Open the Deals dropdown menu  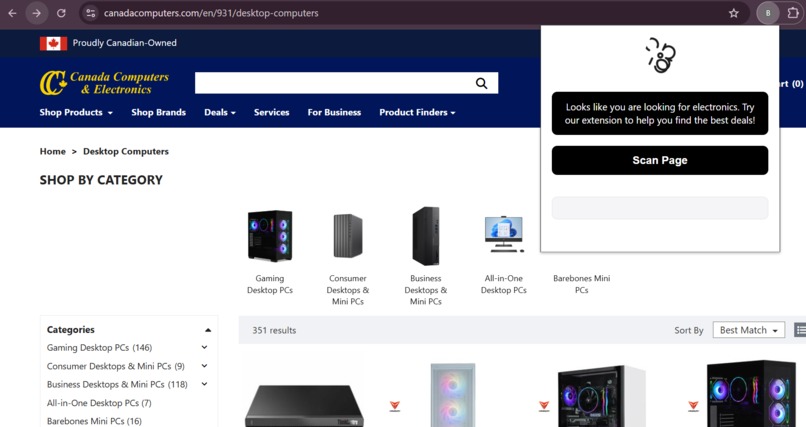tap(219, 112)
